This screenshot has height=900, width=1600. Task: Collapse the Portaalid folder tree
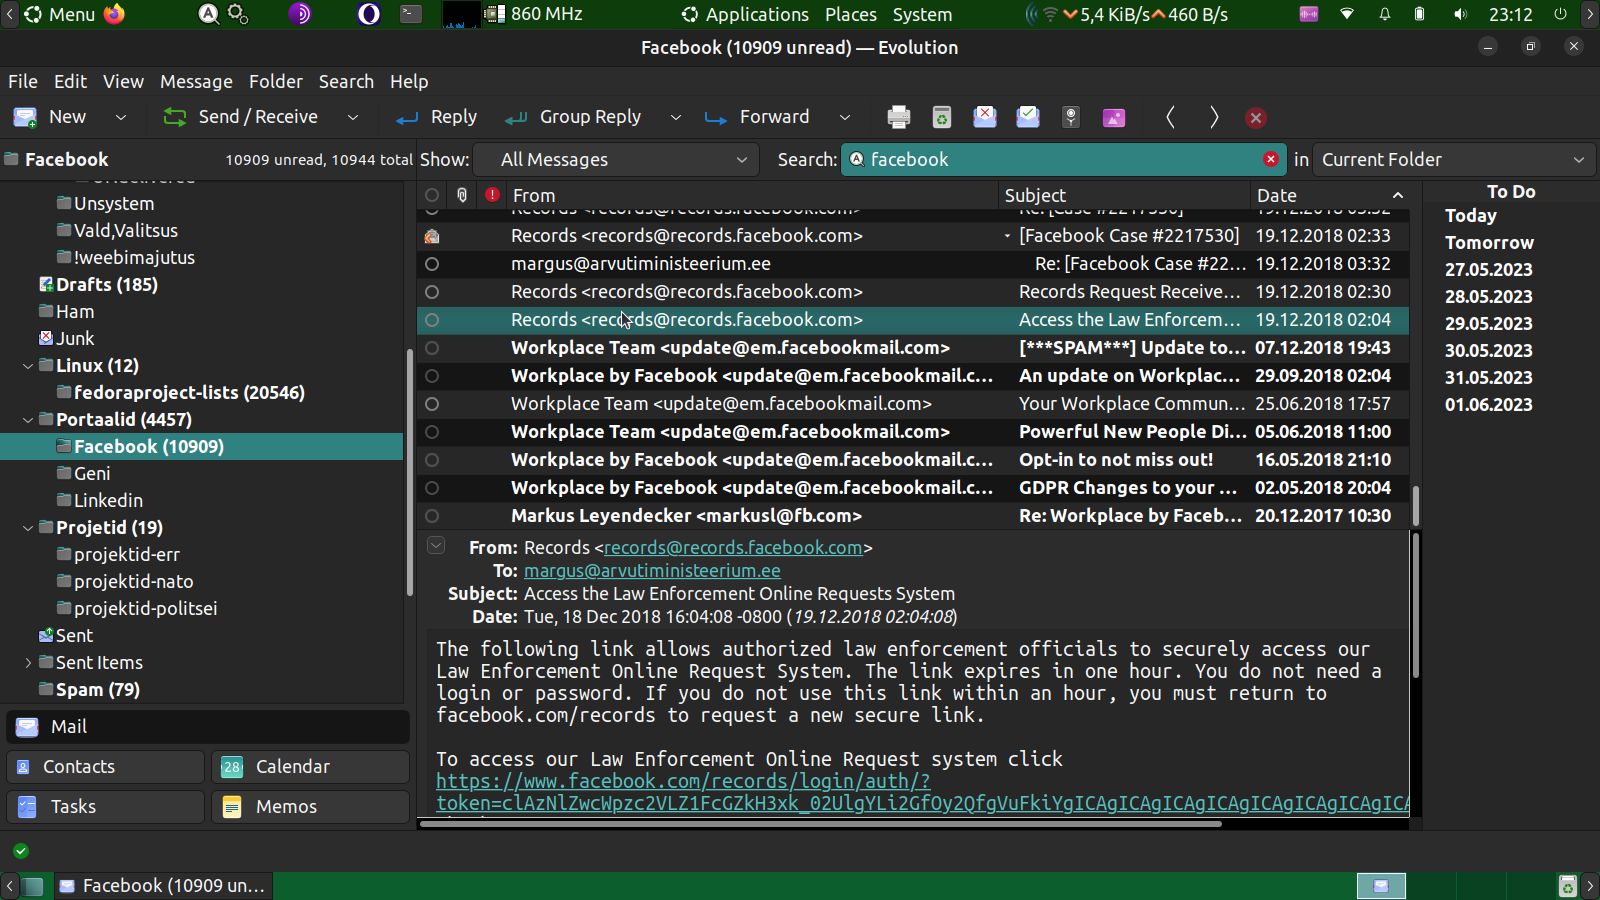point(28,420)
